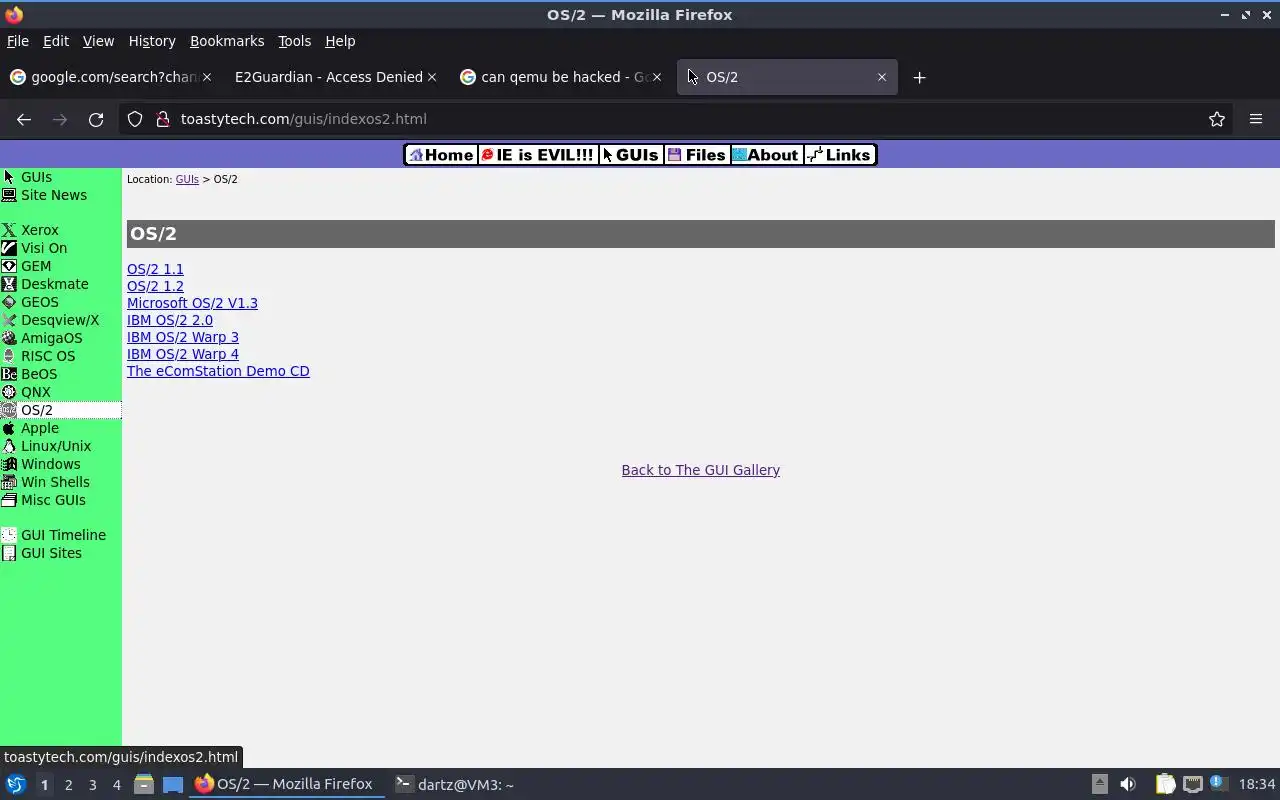Open the Bookmarks menu
1280x800 pixels.
point(227,41)
